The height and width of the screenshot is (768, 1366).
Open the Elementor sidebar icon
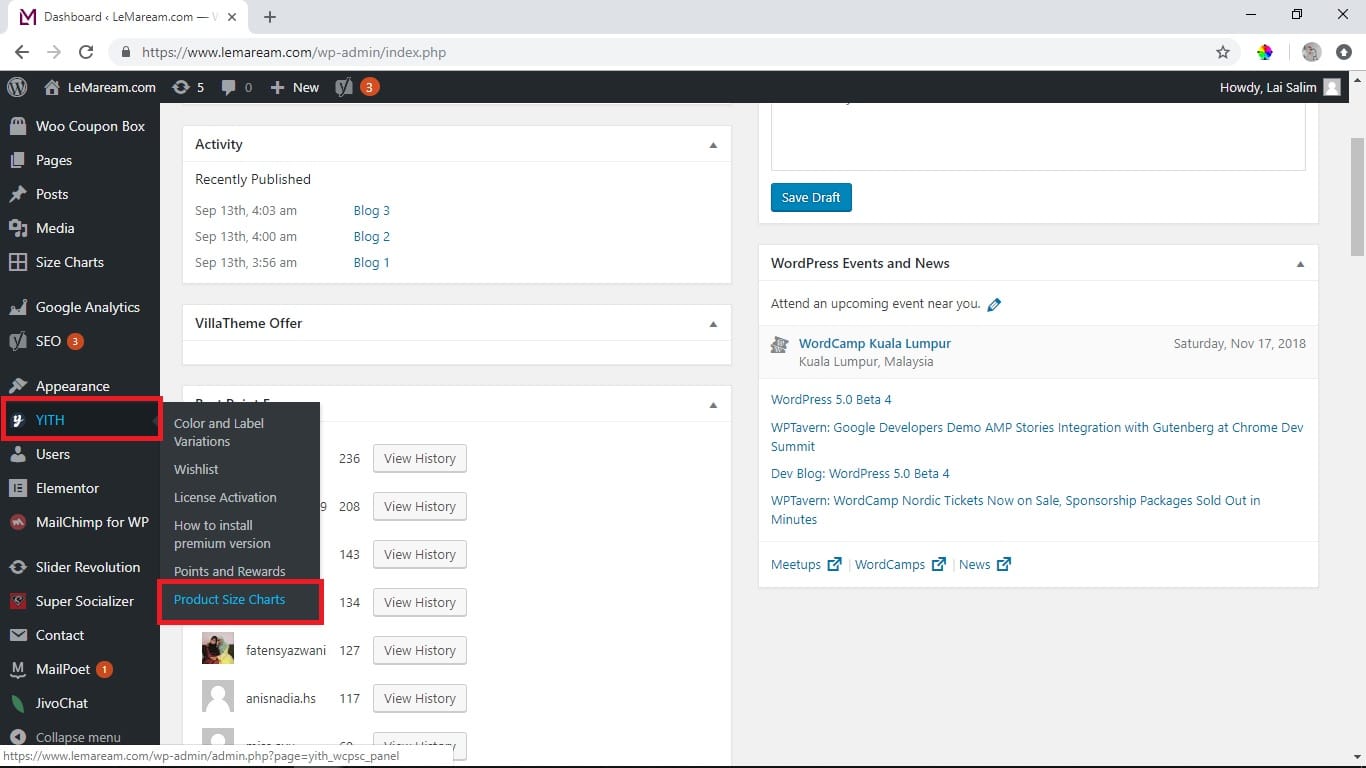click(x=17, y=488)
